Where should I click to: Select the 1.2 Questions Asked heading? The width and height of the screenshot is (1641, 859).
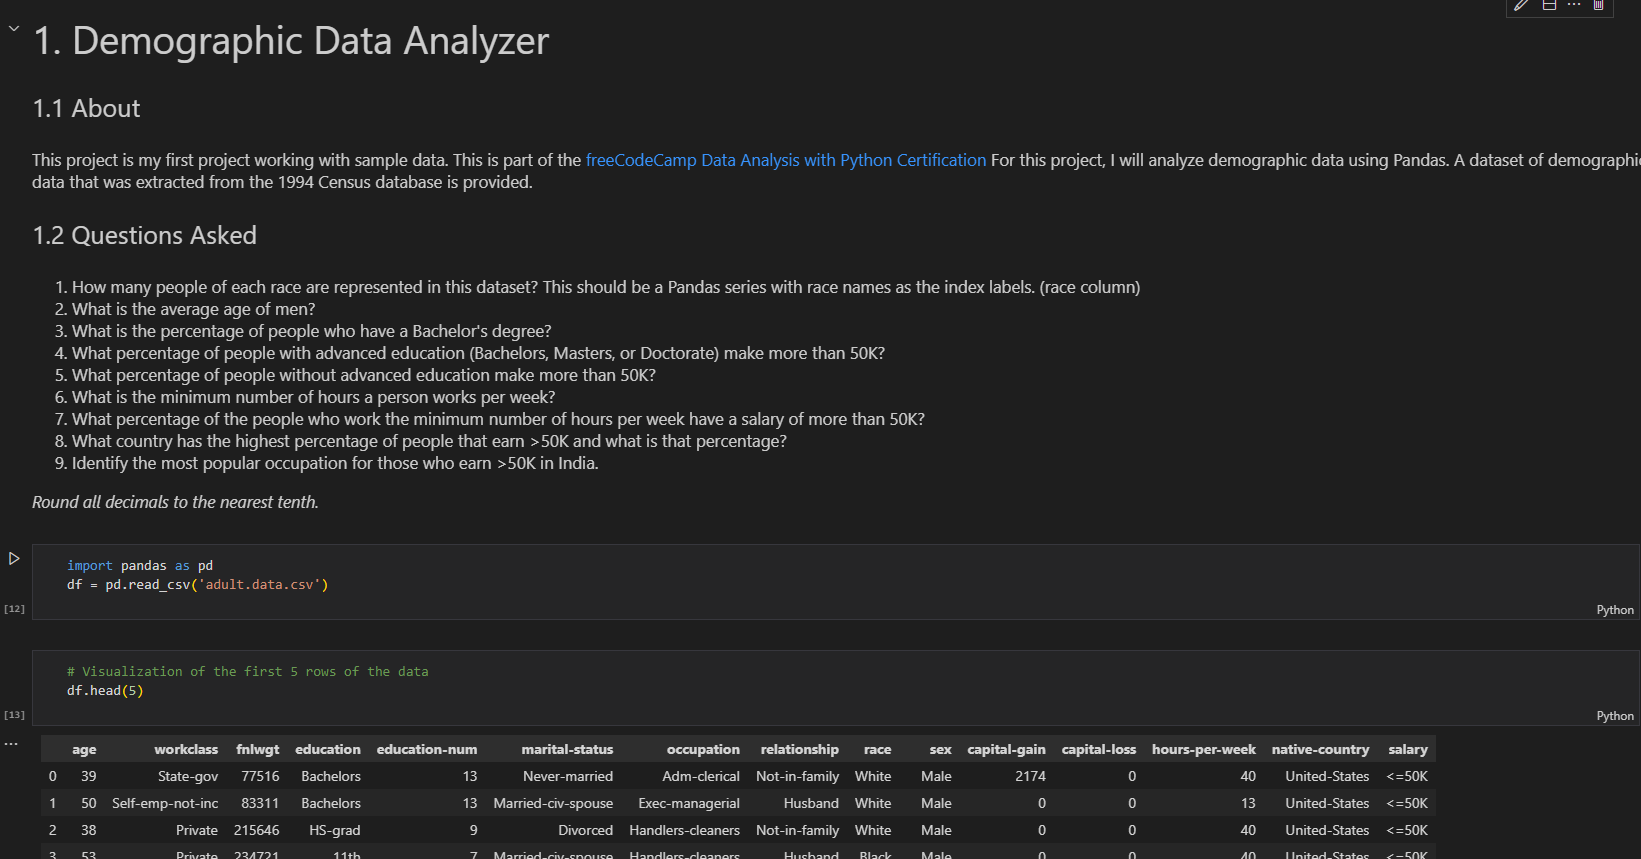point(145,235)
